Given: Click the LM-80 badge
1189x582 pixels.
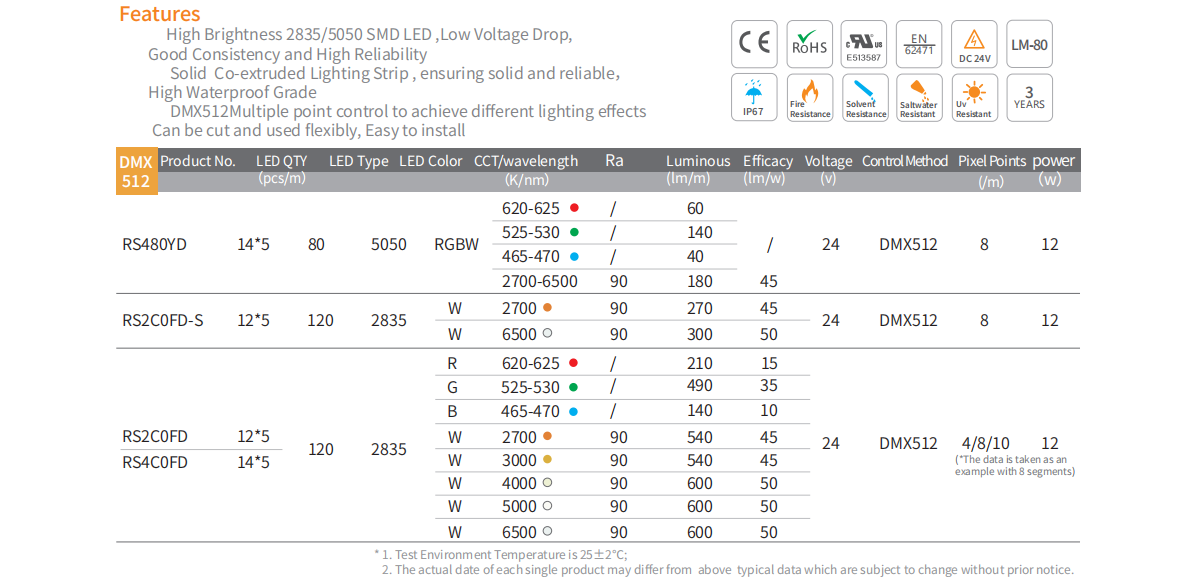Looking at the screenshot, I should pyautogui.click(x=1028, y=43).
